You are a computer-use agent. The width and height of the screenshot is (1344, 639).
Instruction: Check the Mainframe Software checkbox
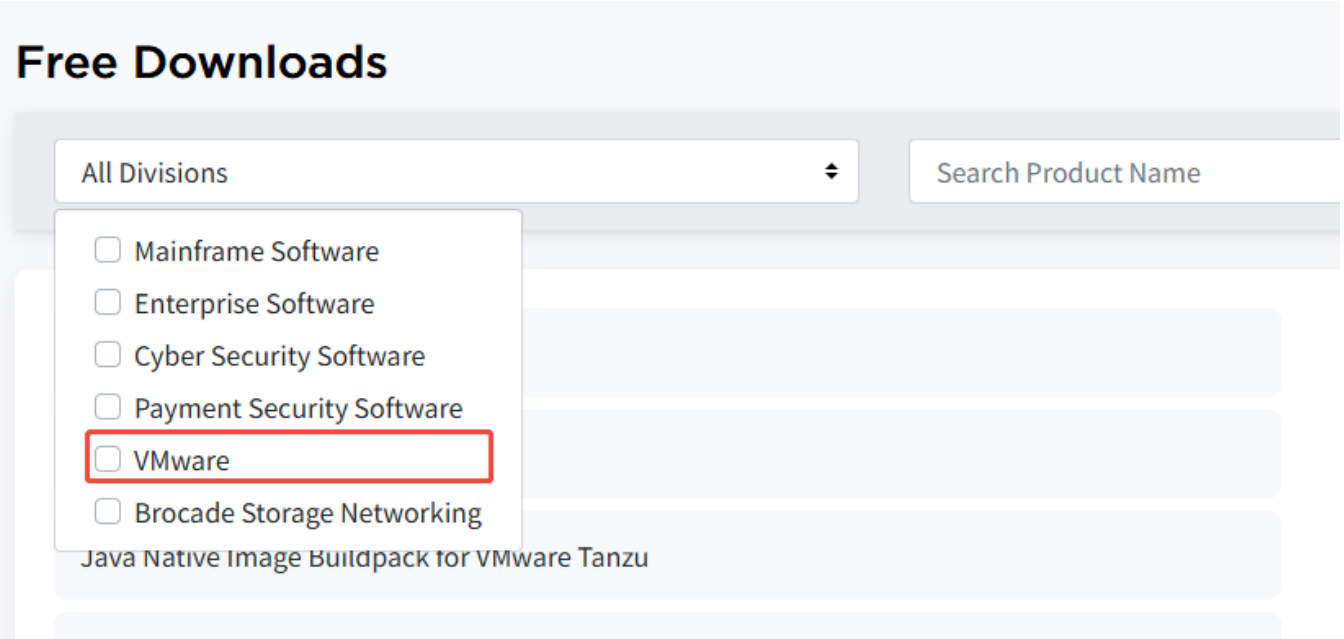(107, 250)
